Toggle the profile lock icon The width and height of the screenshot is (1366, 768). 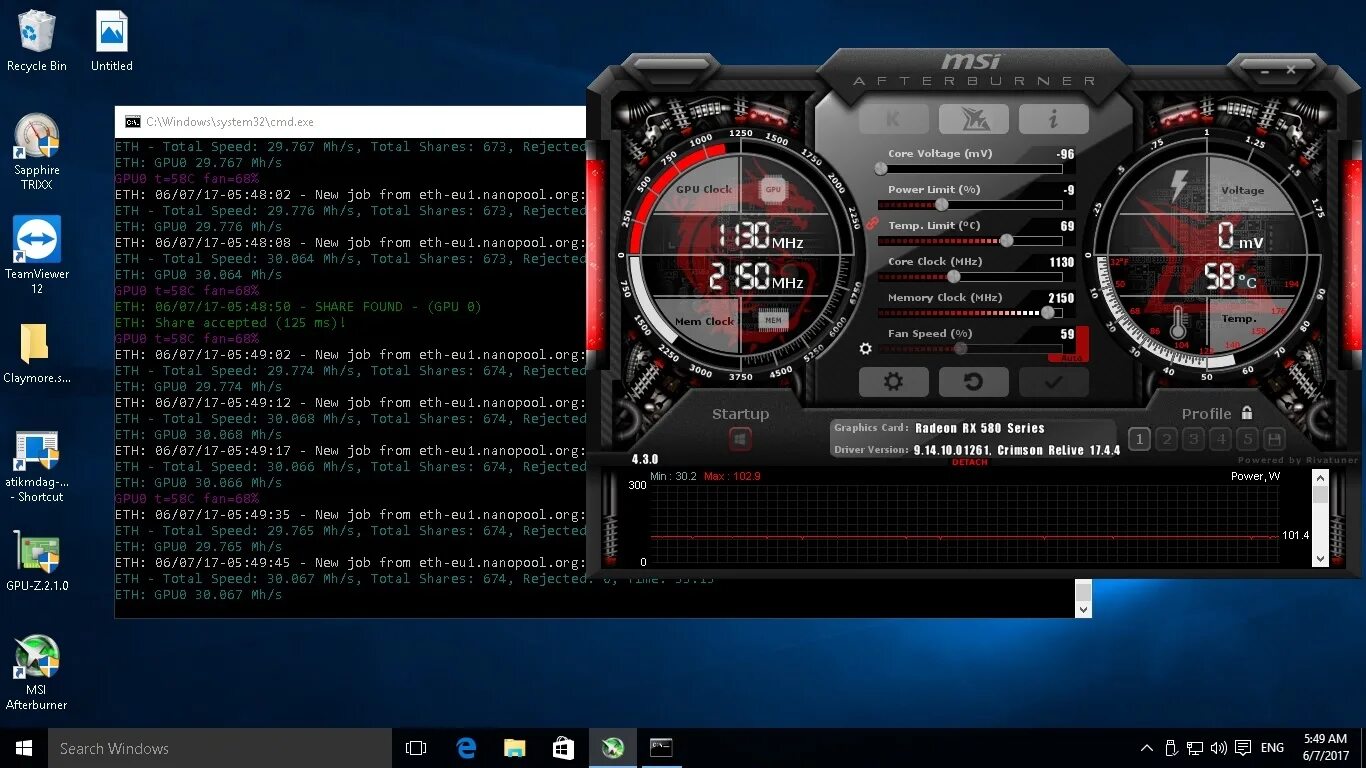(1246, 413)
